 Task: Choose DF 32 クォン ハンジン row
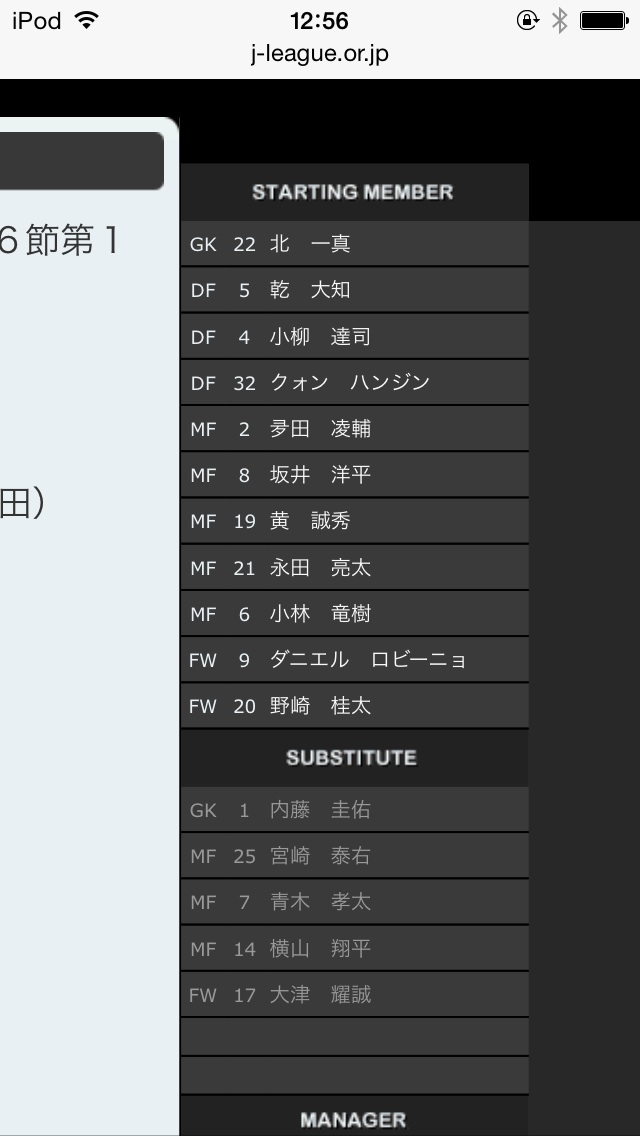pos(354,383)
